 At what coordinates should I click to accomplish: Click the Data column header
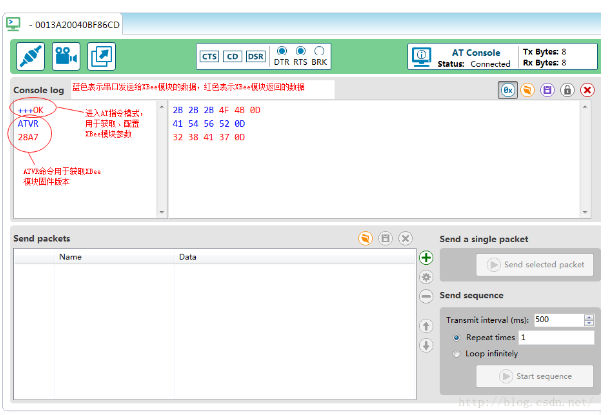pyautogui.click(x=188, y=257)
